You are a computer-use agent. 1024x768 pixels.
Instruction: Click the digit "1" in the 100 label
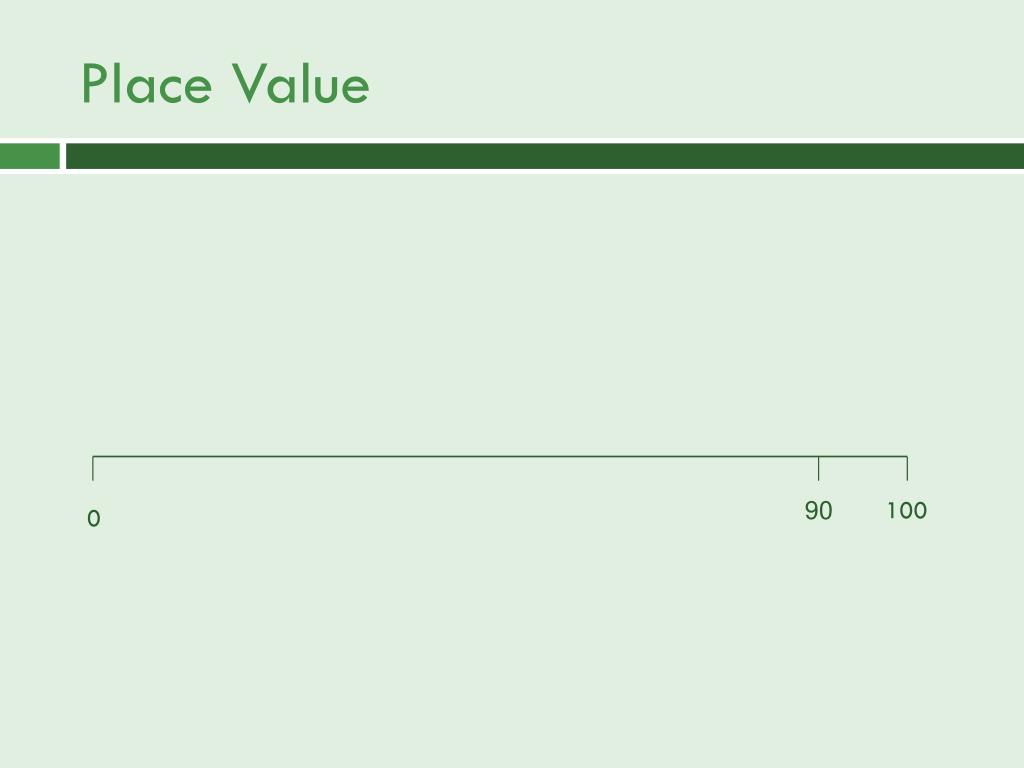(x=891, y=511)
